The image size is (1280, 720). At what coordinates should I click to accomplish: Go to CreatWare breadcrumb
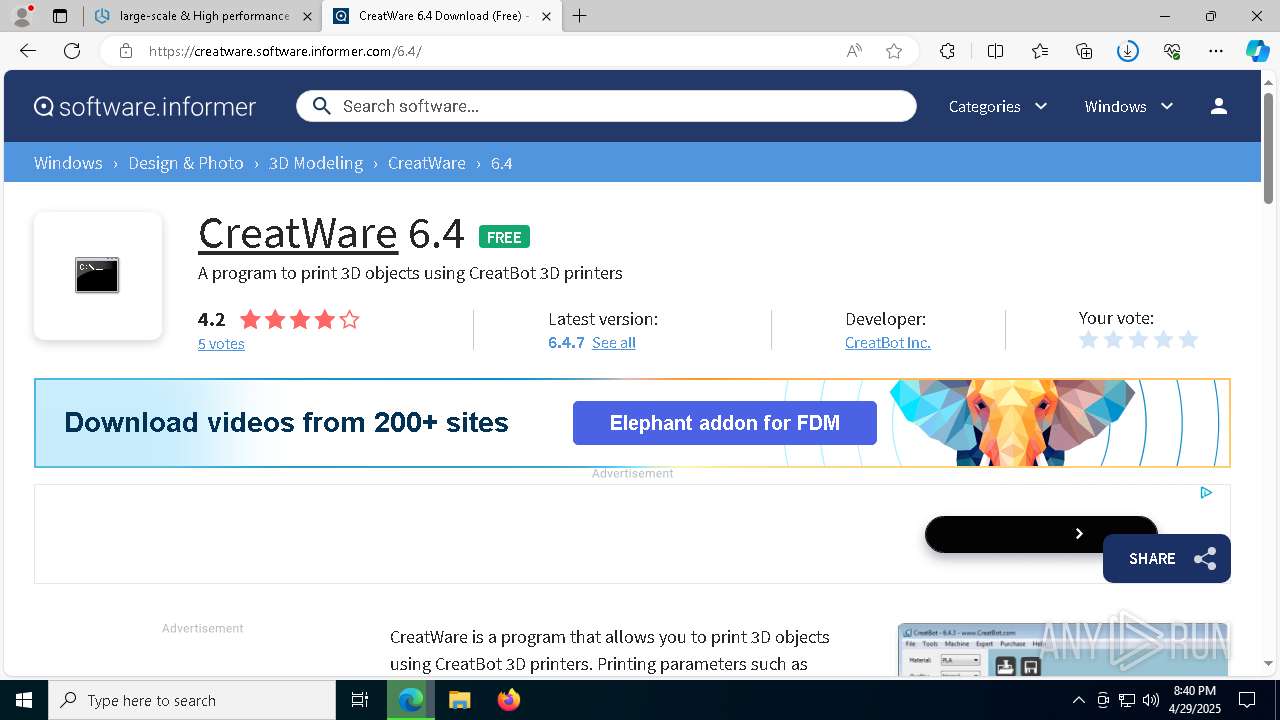coord(427,163)
